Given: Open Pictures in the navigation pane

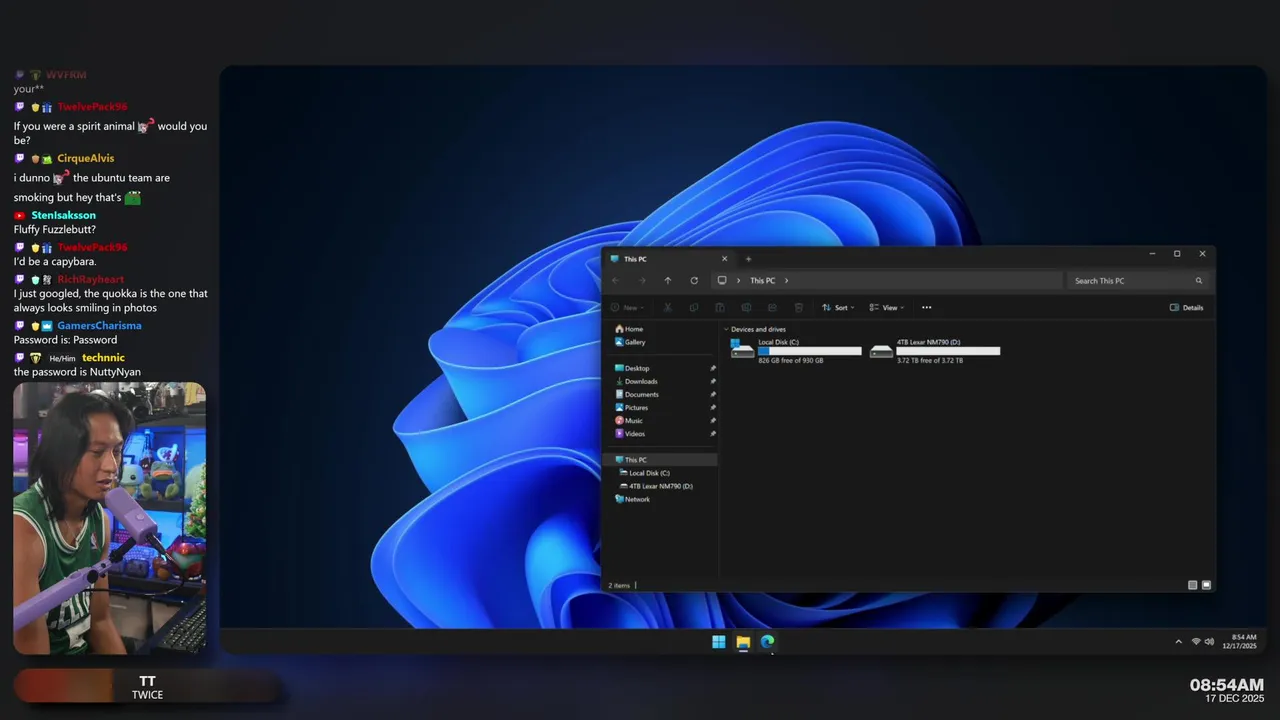Looking at the screenshot, I should (632, 407).
